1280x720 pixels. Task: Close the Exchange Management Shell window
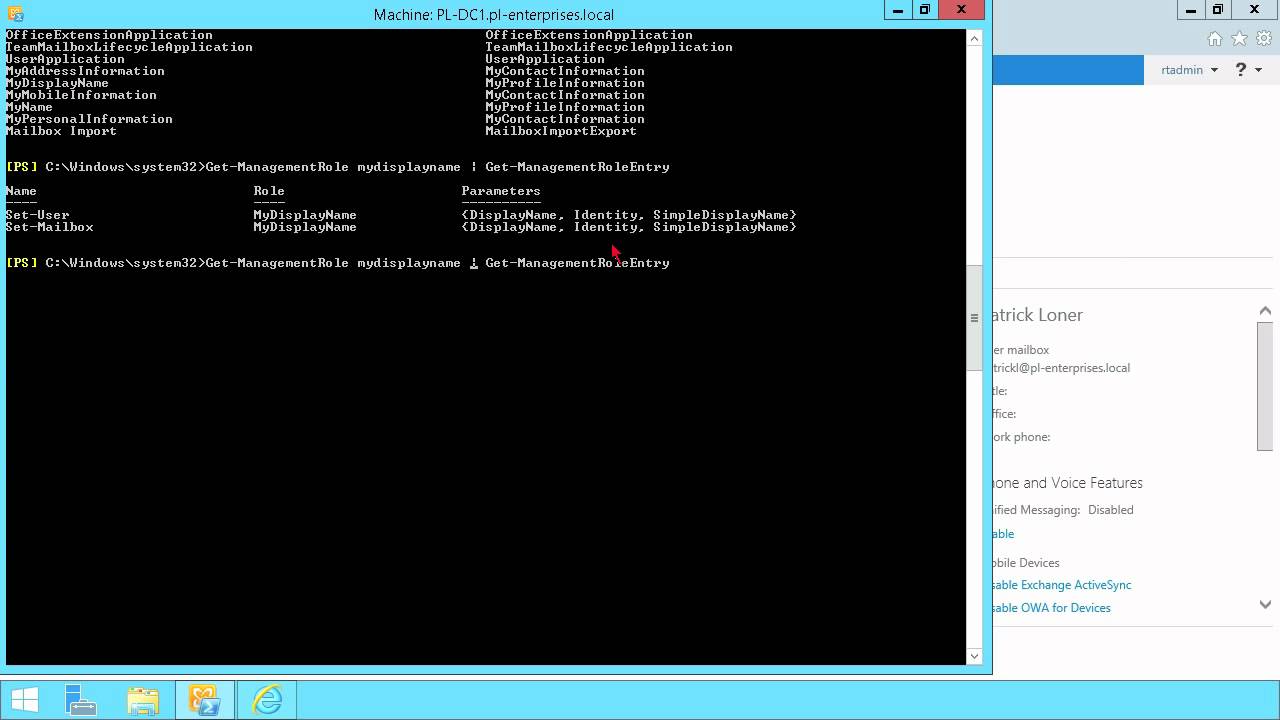tap(962, 10)
